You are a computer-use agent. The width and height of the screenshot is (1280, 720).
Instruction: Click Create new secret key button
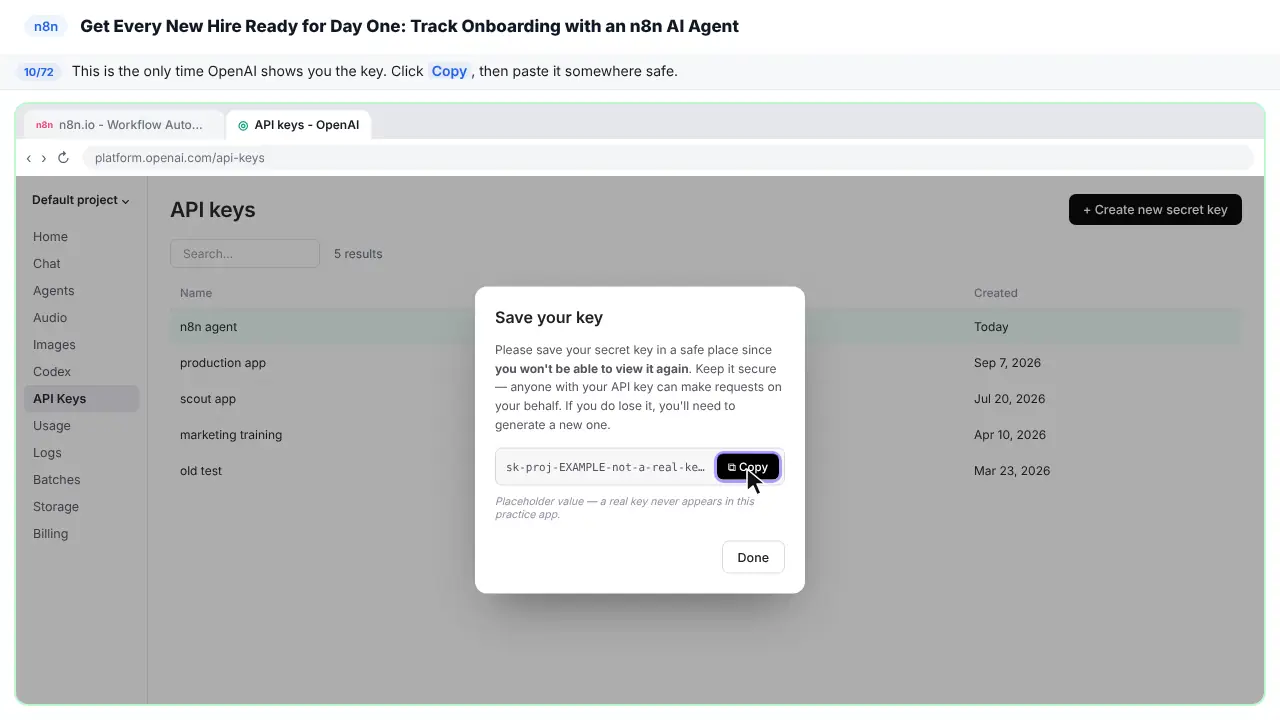[x=1155, y=210]
